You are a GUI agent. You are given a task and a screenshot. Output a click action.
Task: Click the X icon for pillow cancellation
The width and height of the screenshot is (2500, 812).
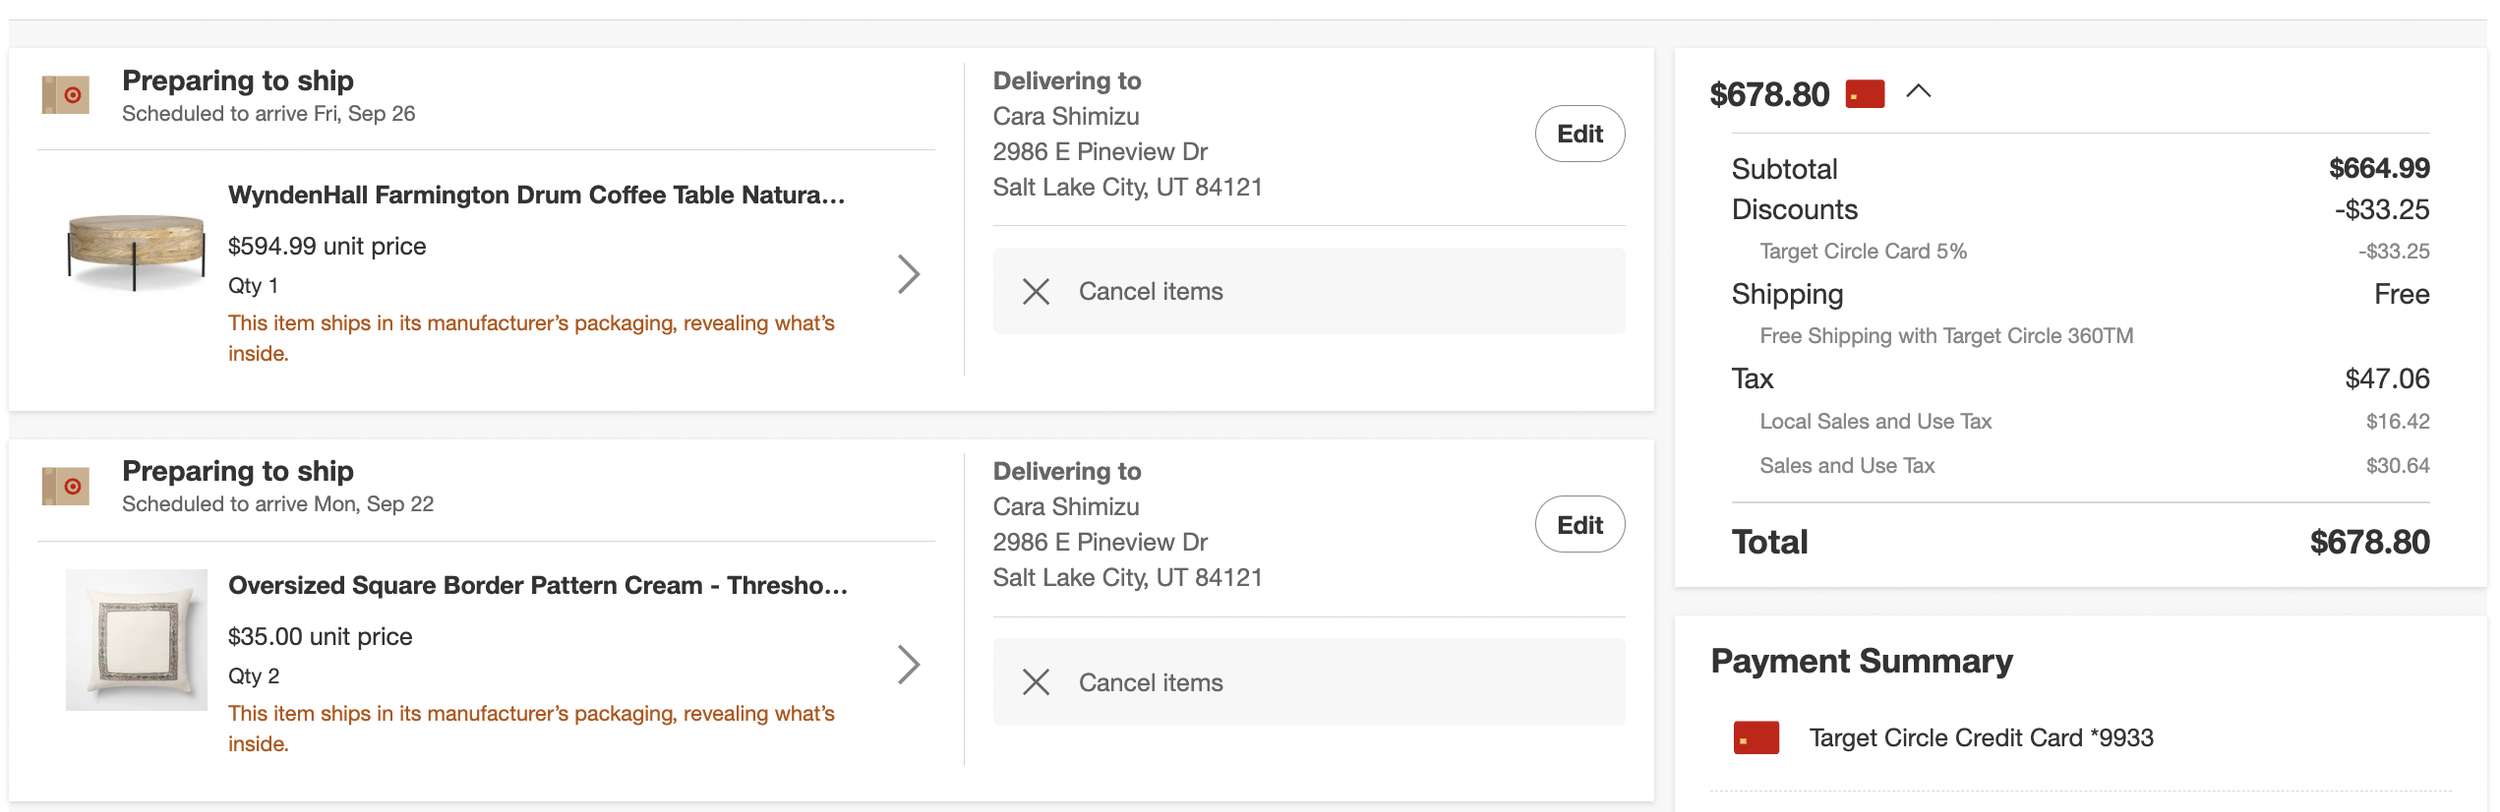tap(1036, 682)
